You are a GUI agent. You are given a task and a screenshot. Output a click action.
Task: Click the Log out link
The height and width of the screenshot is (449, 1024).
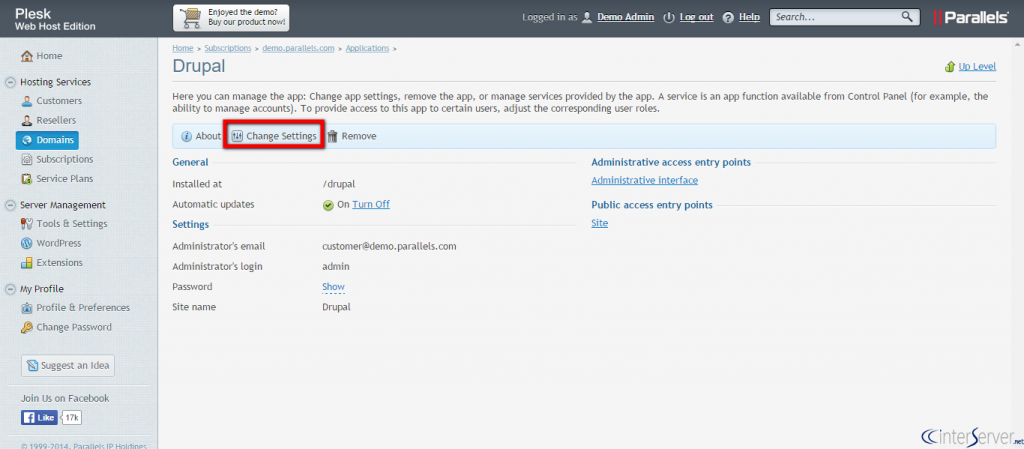pos(696,18)
